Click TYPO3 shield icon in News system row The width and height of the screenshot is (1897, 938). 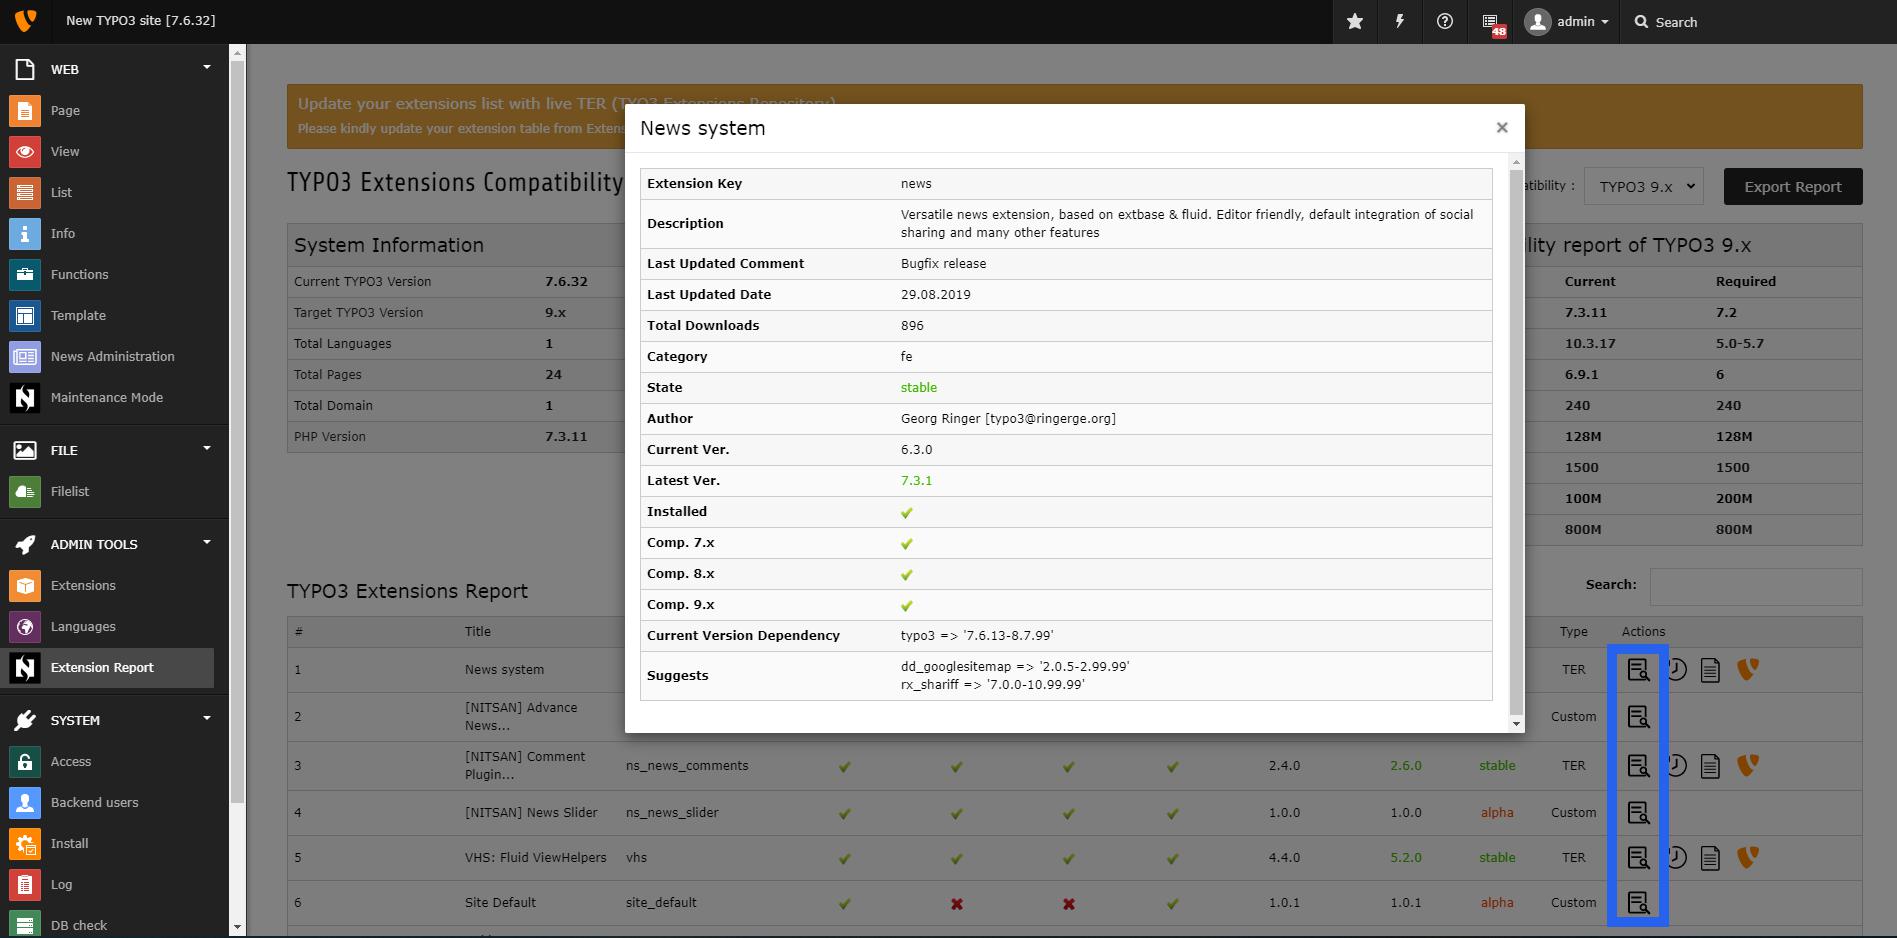[1748, 669]
